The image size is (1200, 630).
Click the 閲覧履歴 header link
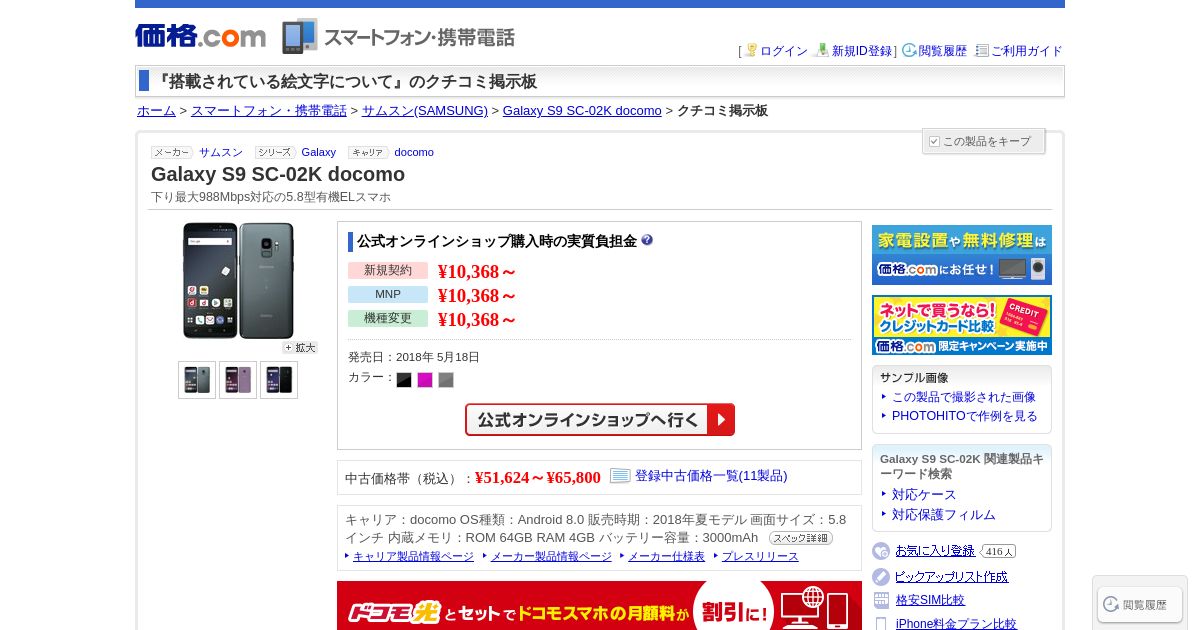(x=943, y=51)
